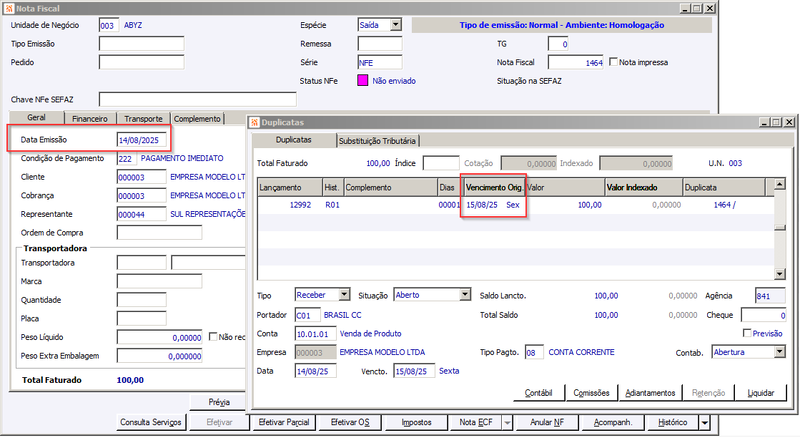Viewport: 800px width, 438px height.
Task: Click the Chave NFe SEFAZ field
Action: tap(197, 99)
